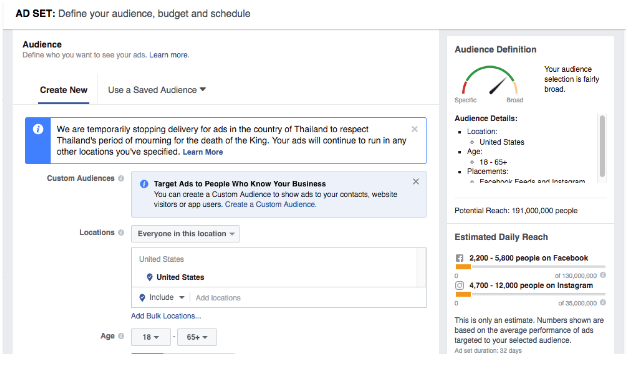This screenshot has height=373, width=637.
Task: Open the maximum age 65+ dropdown
Action: (x=197, y=337)
